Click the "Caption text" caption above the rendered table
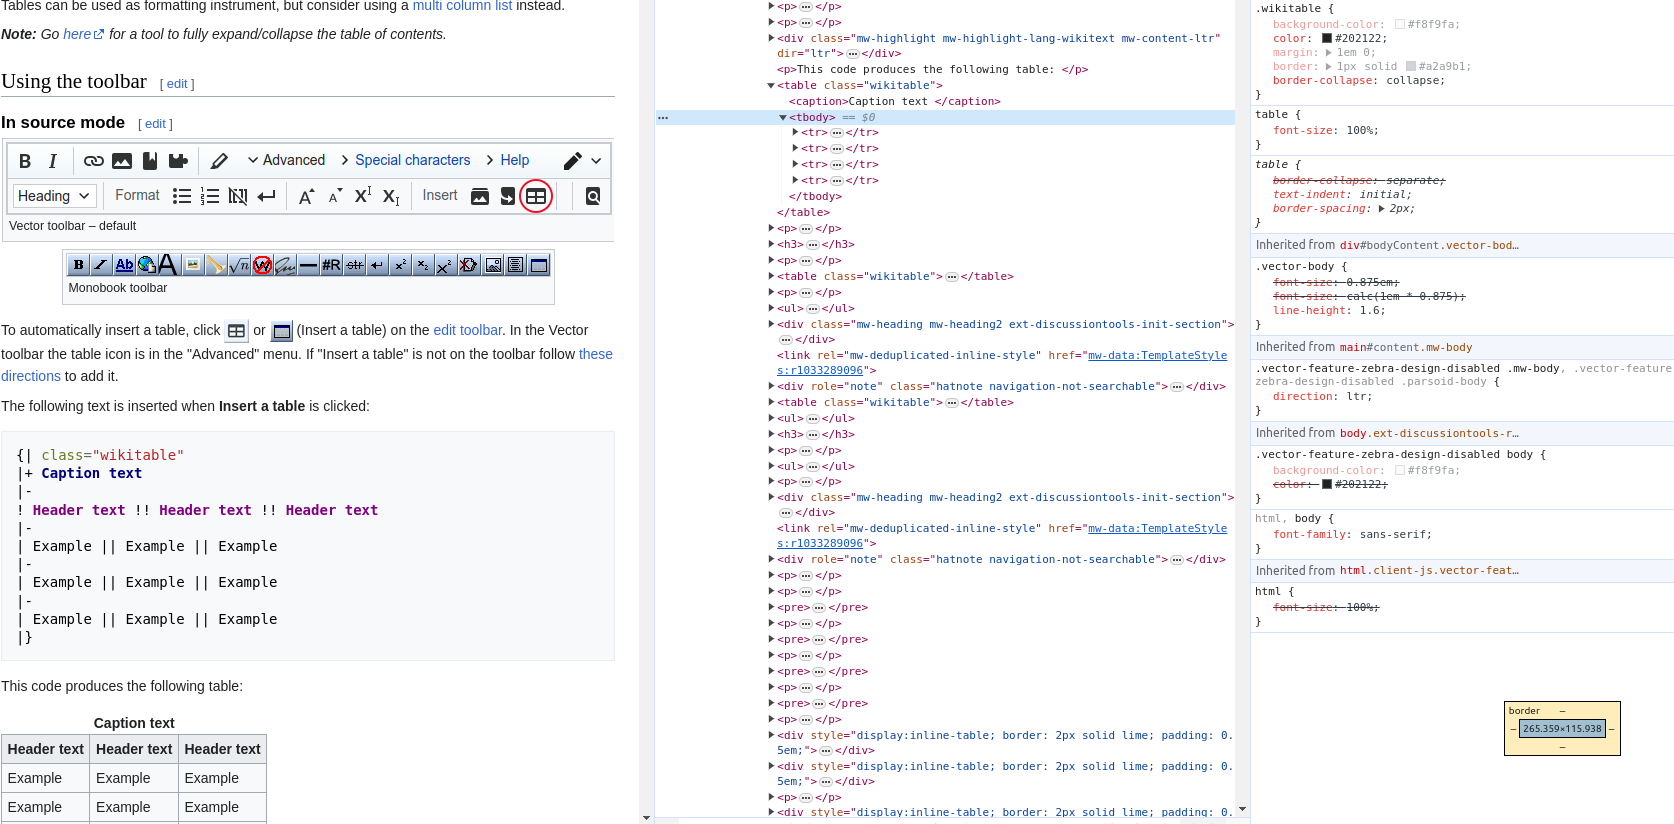1674x824 pixels. click(x=134, y=723)
